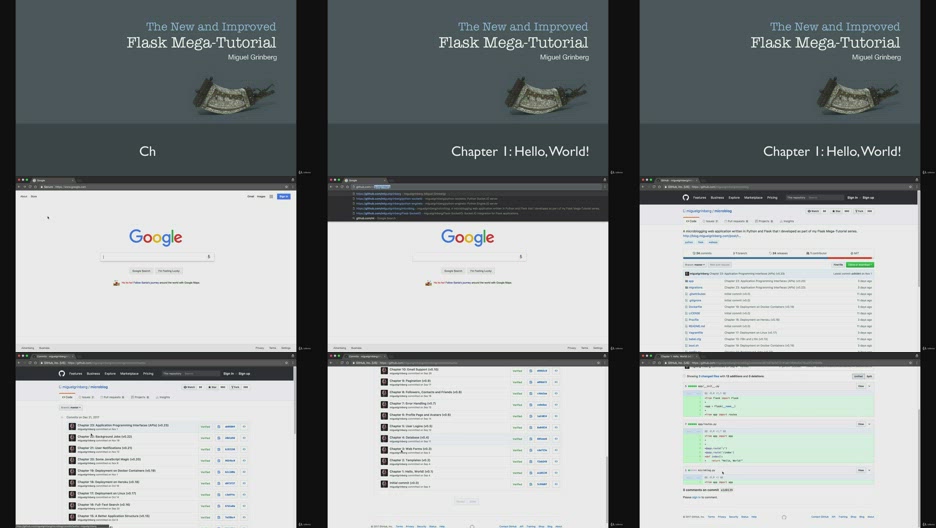Image resolution: width=936 pixels, height=528 pixels.
Task: Switch the diff to Unified view
Action: tap(858, 376)
